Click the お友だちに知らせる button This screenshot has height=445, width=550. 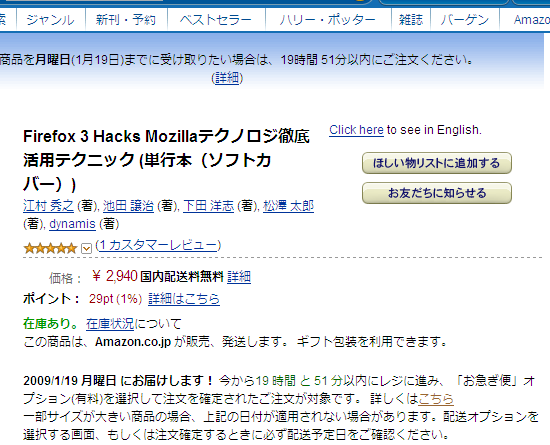tap(437, 193)
